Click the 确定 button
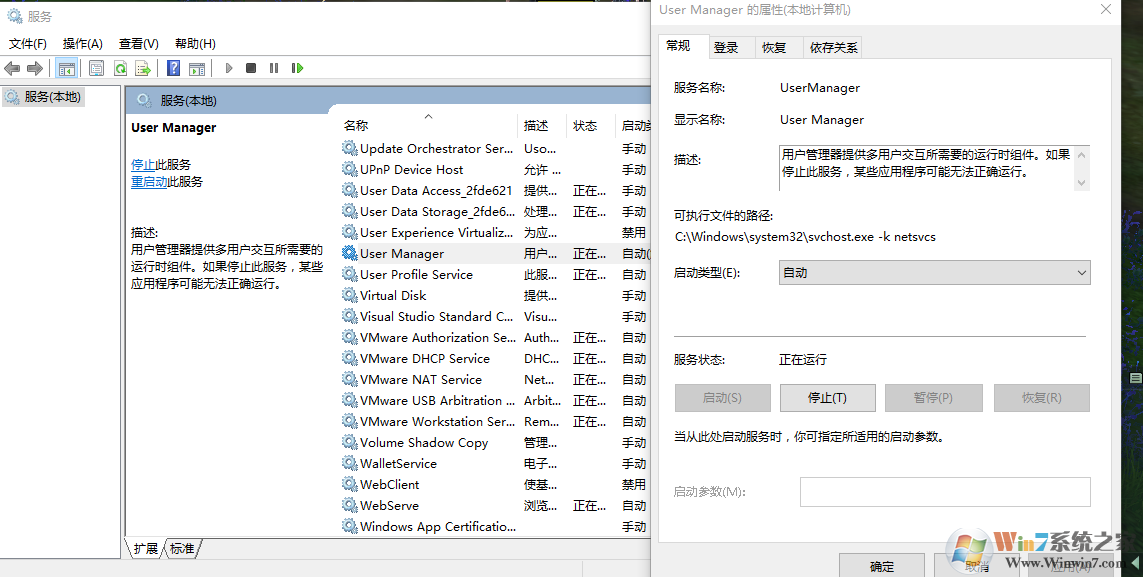This screenshot has height=577, width=1143. coord(882,566)
